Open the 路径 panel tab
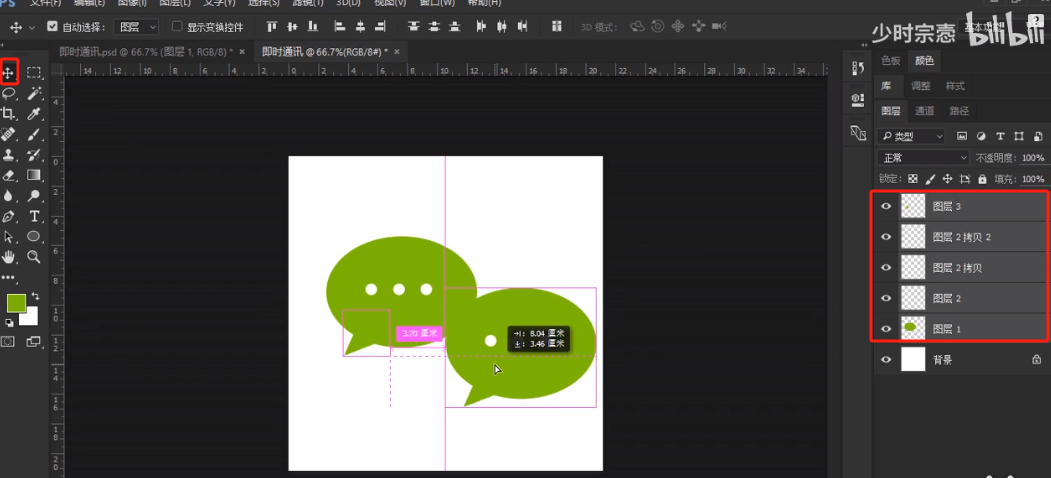Viewport: 1051px width, 478px height. click(x=959, y=111)
